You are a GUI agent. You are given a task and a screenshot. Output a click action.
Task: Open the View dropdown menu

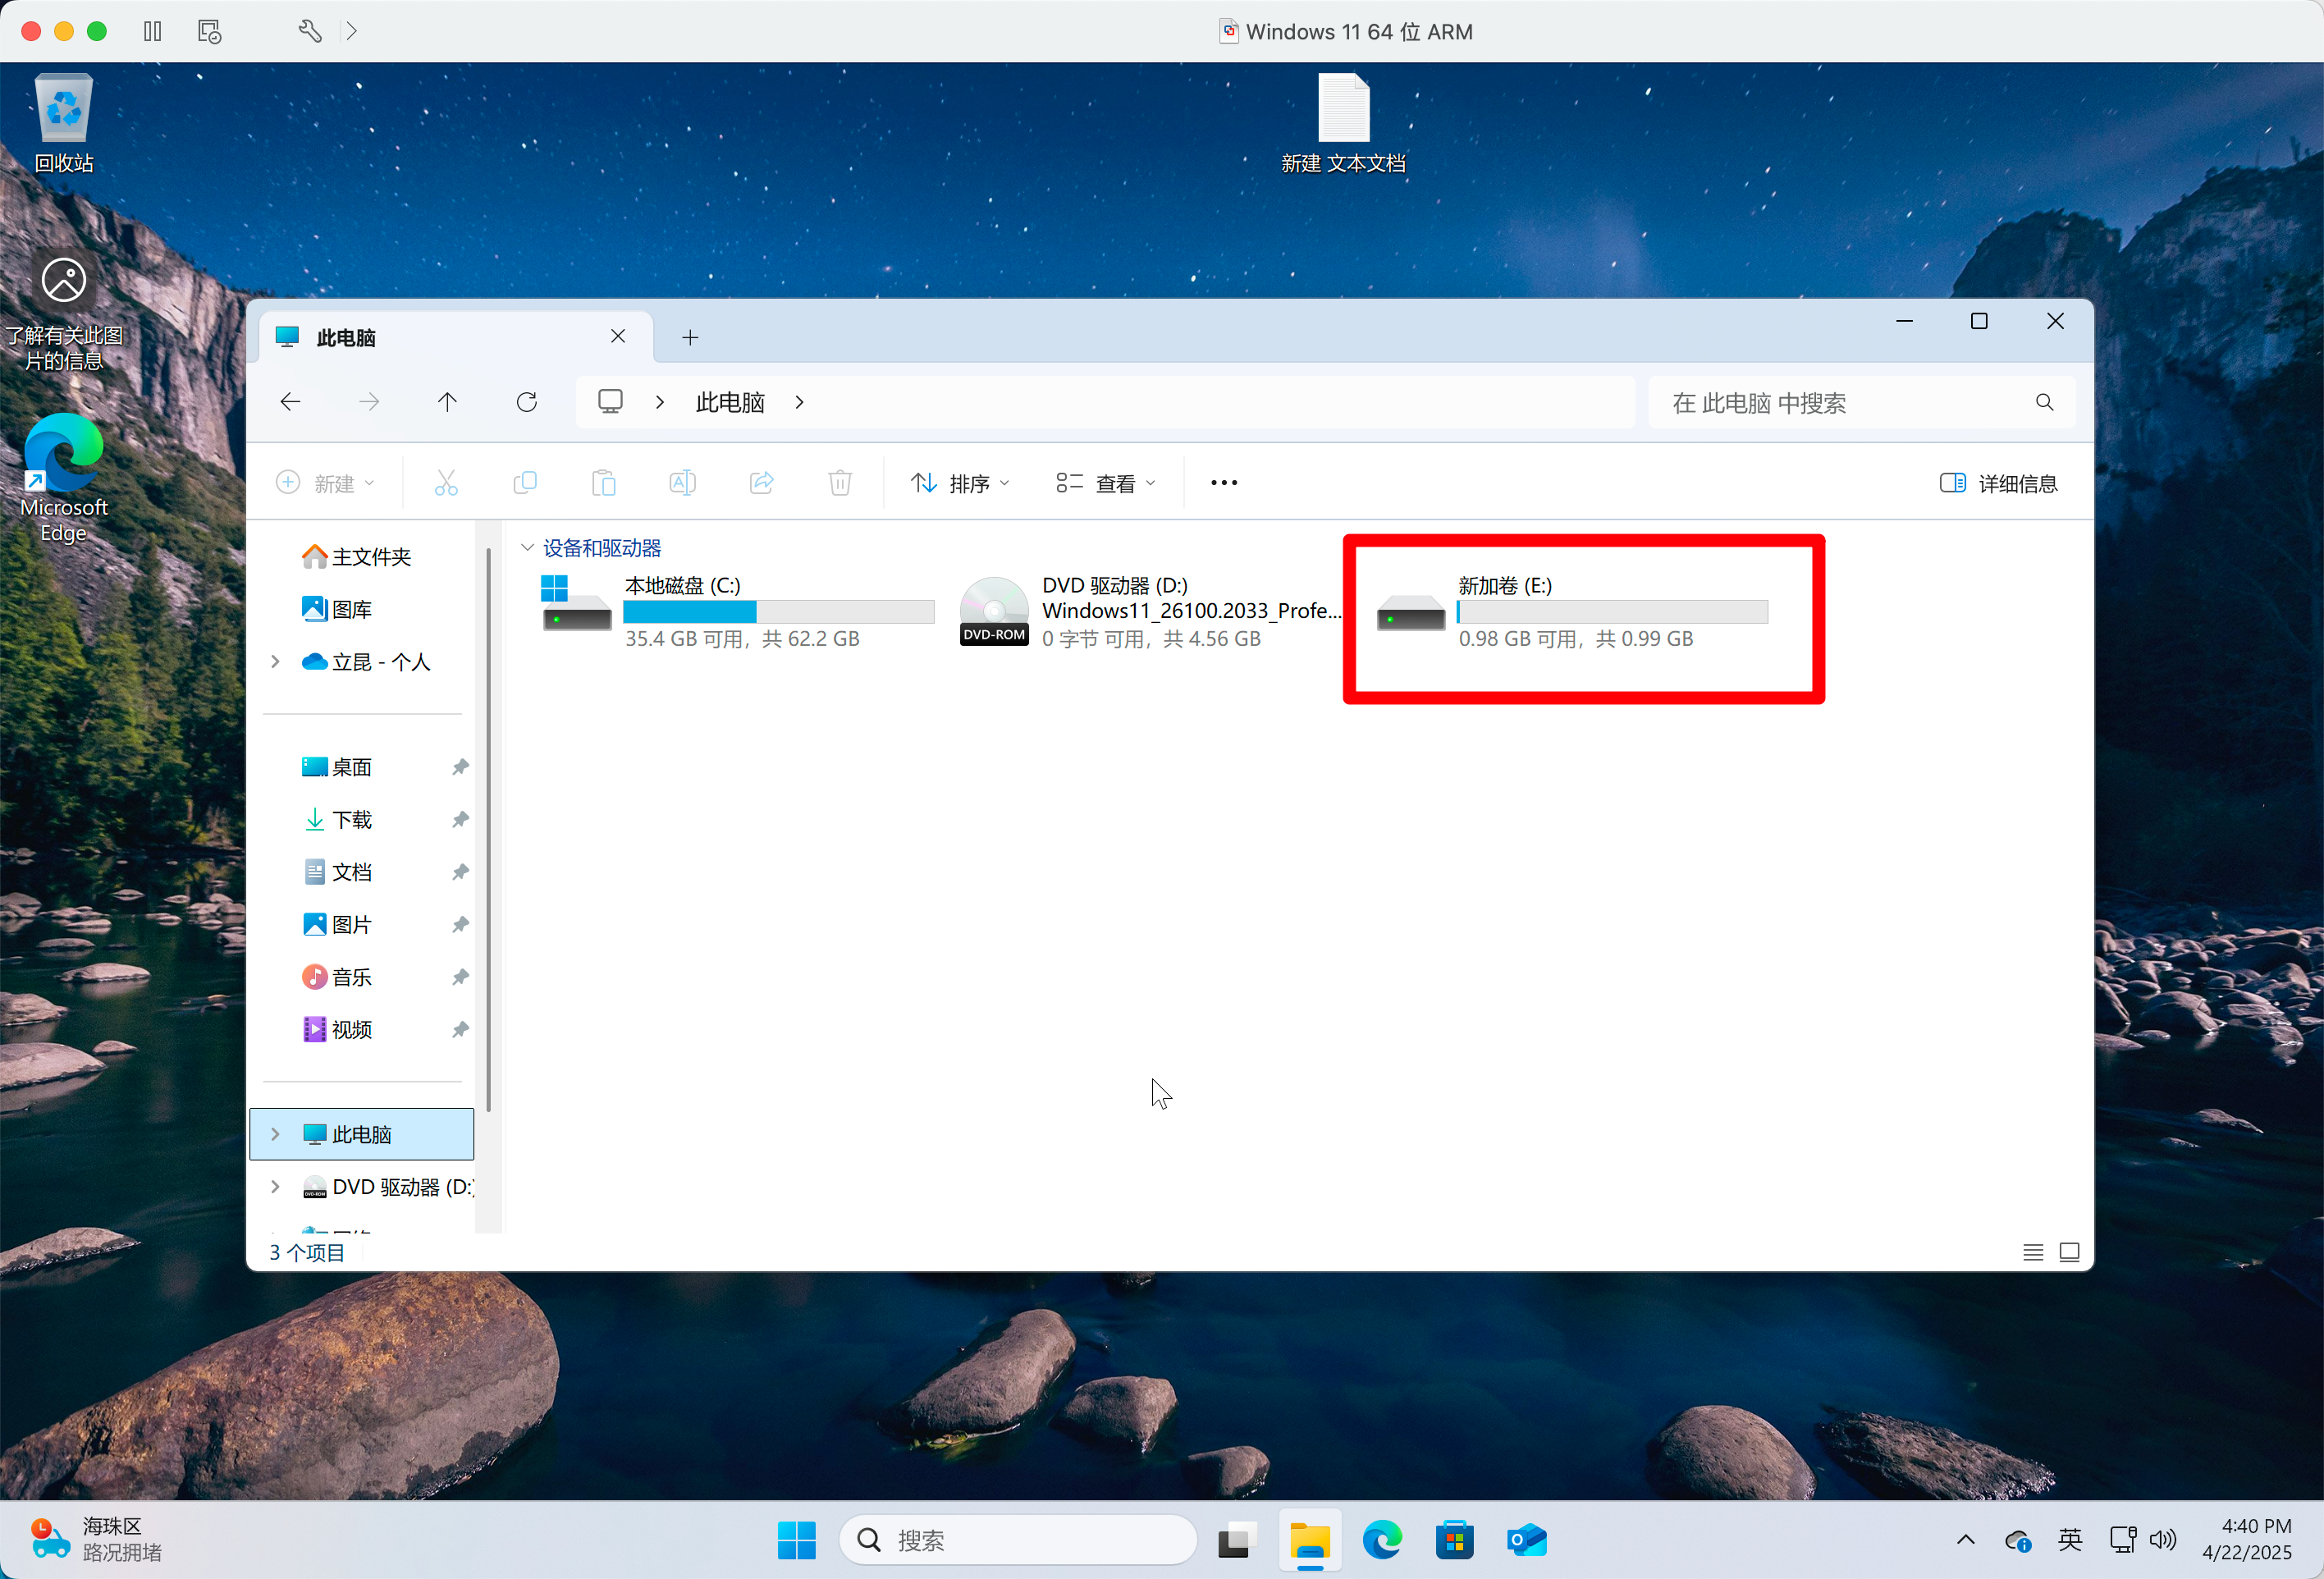tap(1106, 484)
